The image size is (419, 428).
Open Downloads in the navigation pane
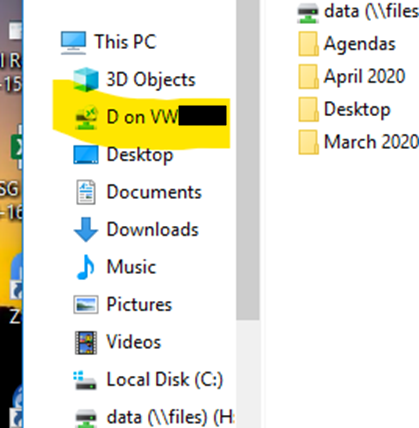(153, 229)
